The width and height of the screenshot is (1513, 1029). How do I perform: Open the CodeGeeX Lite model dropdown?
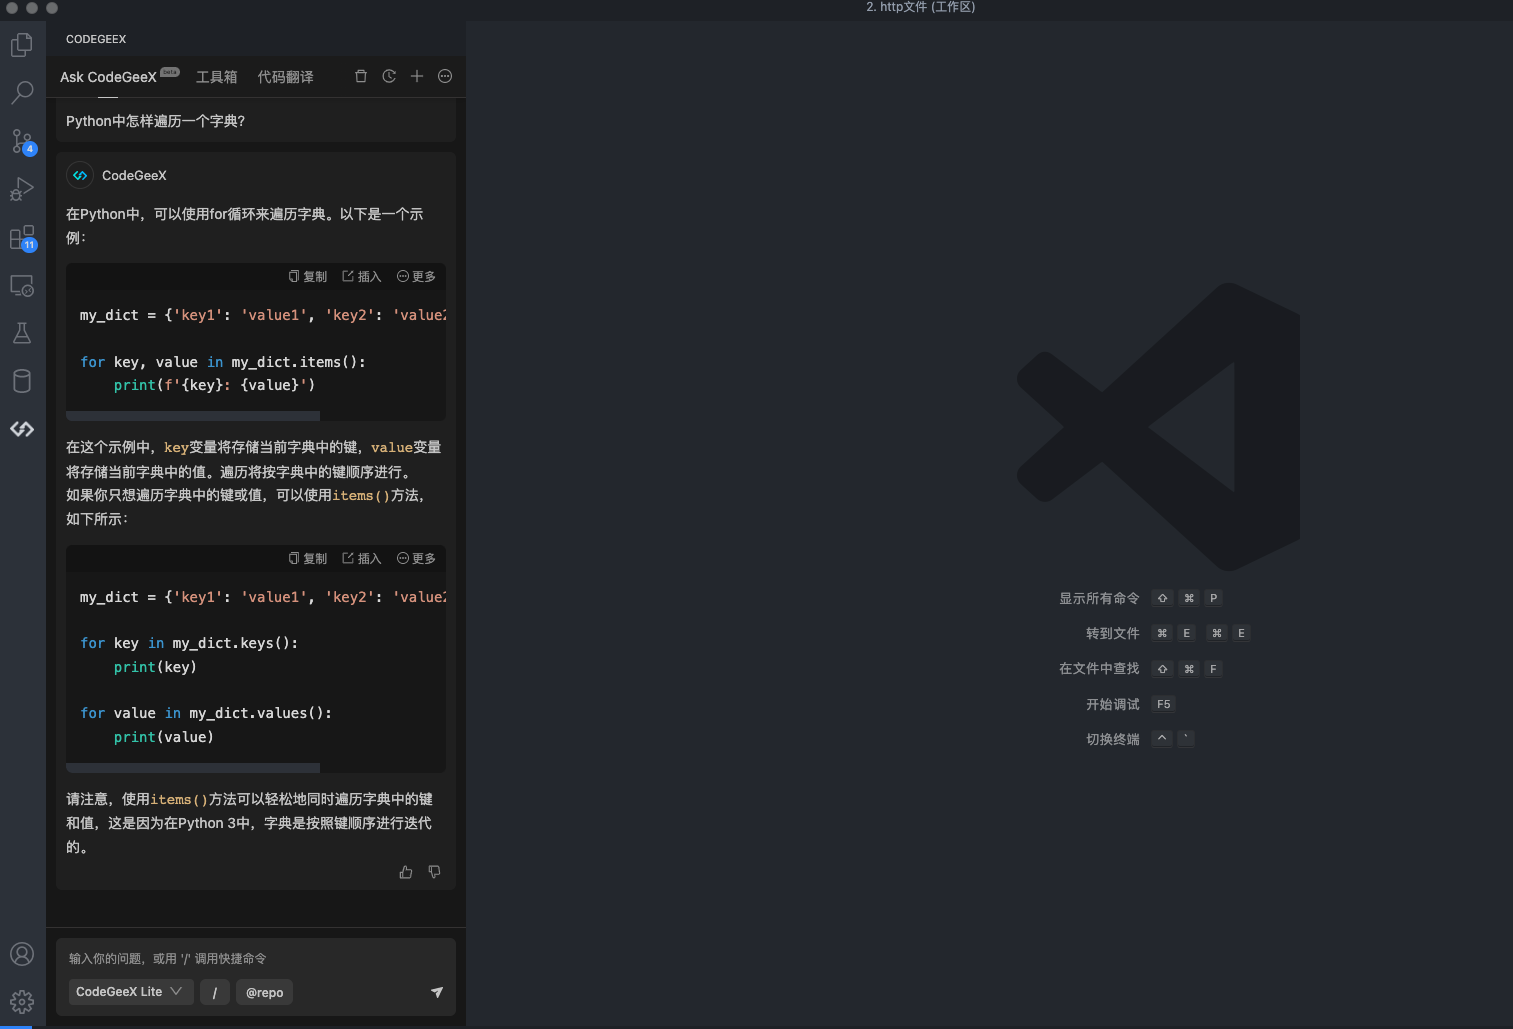(x=131, y=992)
